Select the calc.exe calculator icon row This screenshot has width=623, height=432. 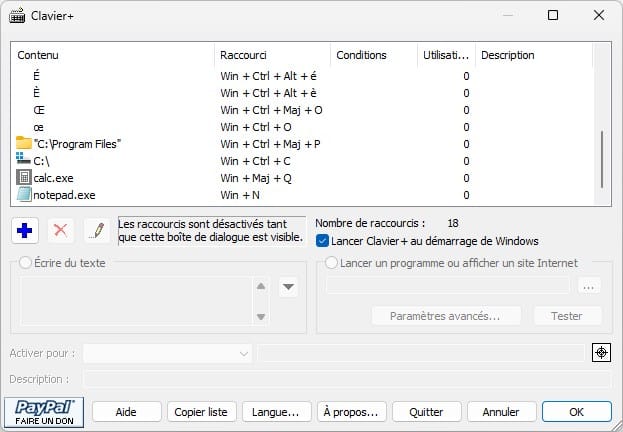click(x=24, y=178)
